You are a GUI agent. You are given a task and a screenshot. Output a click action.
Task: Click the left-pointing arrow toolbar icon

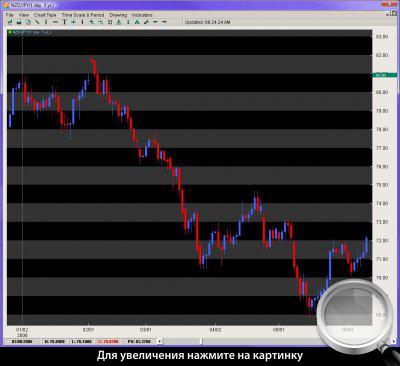(x=155, y=22)
